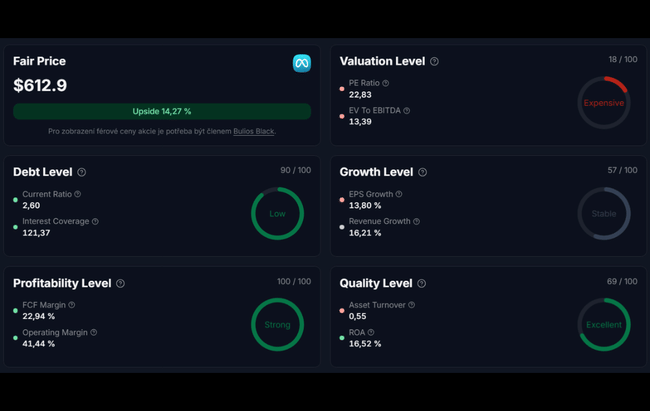Click help icon beside Growth Level

pos(423,172)
